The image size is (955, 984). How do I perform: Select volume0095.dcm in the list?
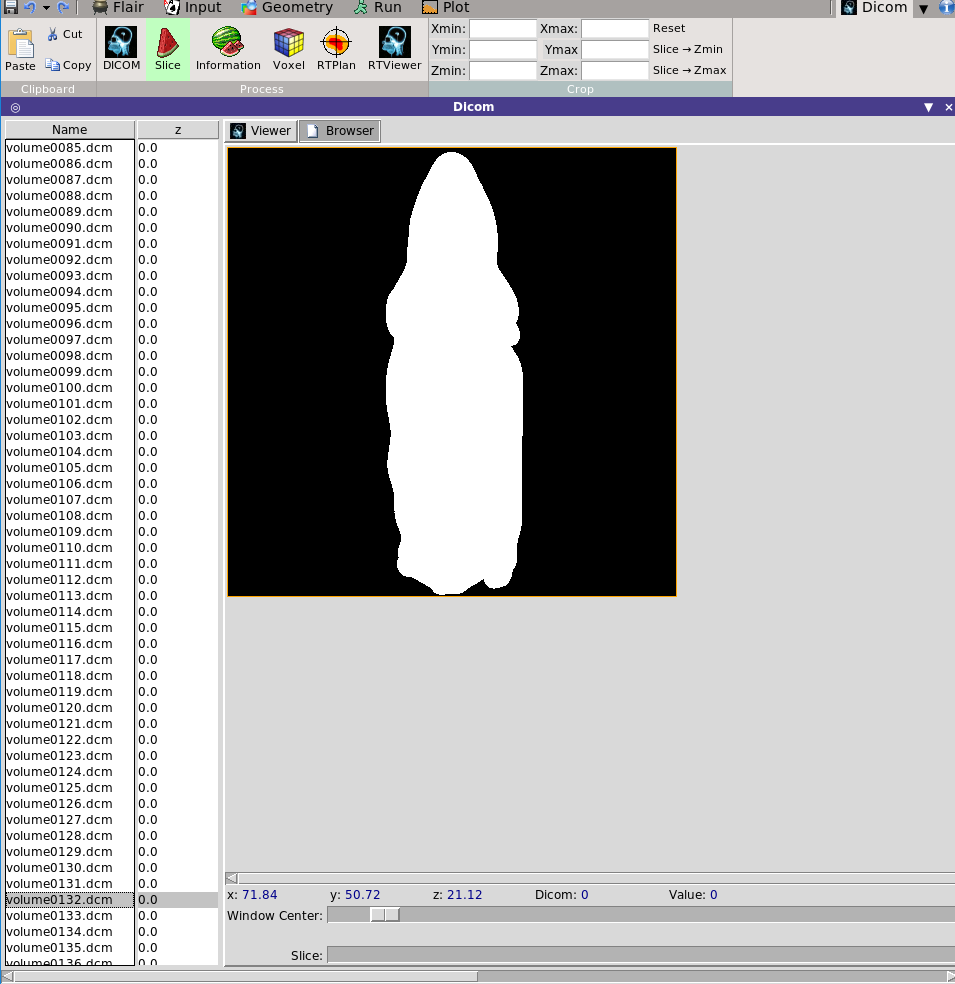pyautogui.click(x=70, y=308)
